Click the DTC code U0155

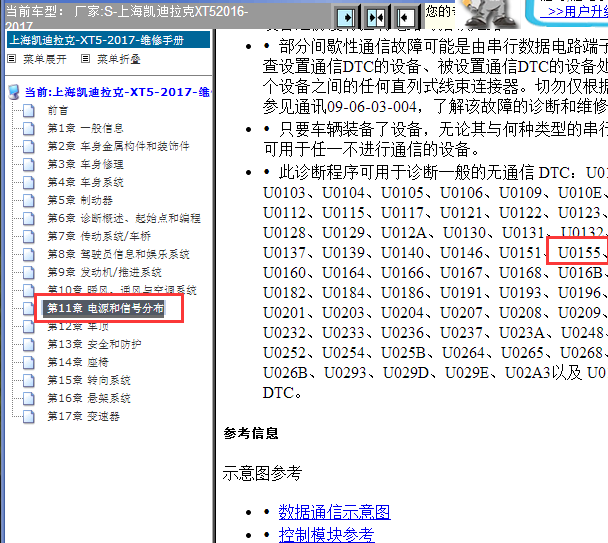pos(579,253)
